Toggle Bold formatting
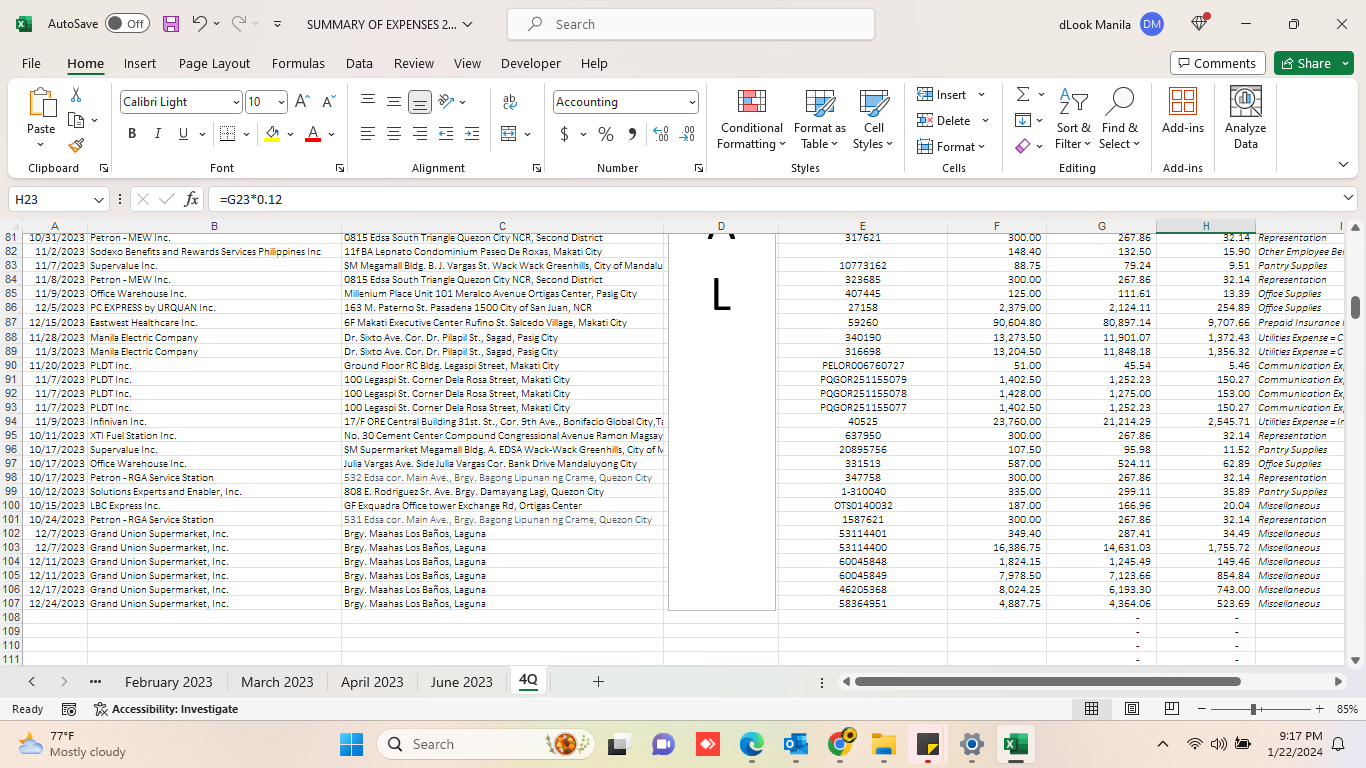 click(x=132, y=134)
